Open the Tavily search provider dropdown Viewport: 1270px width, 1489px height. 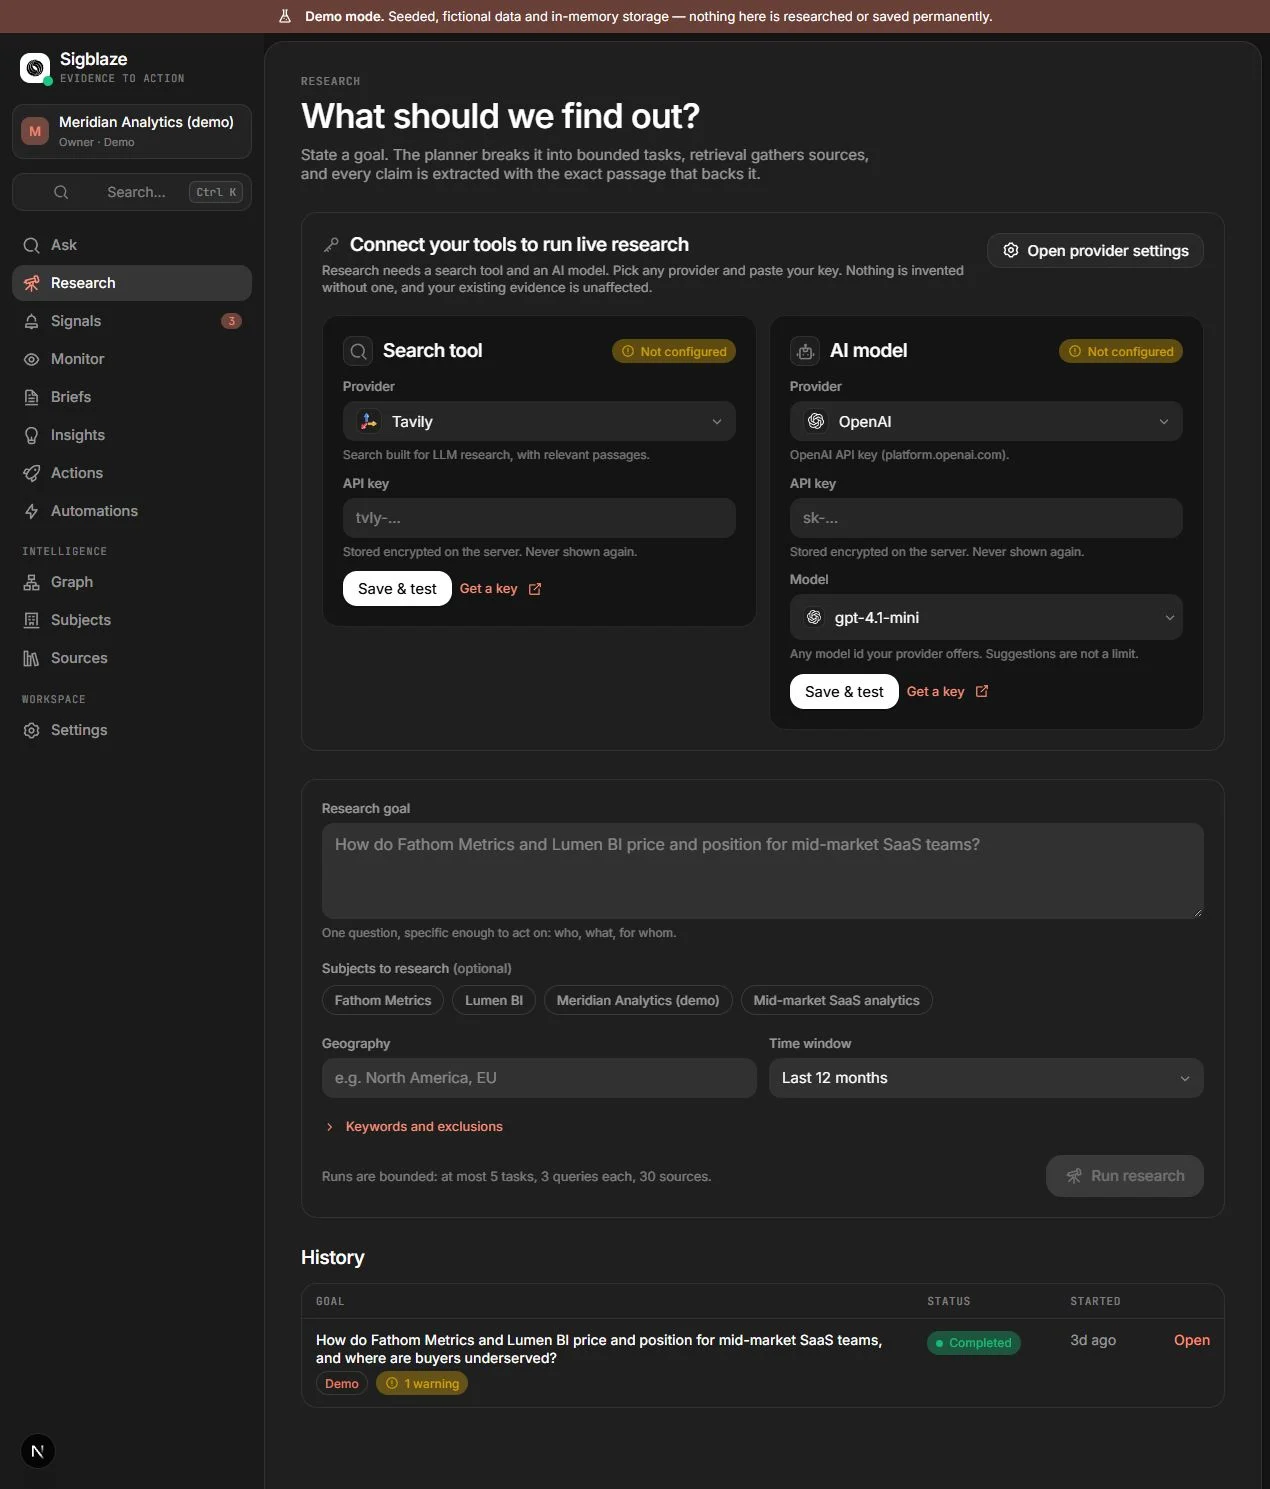coord(539,422)
